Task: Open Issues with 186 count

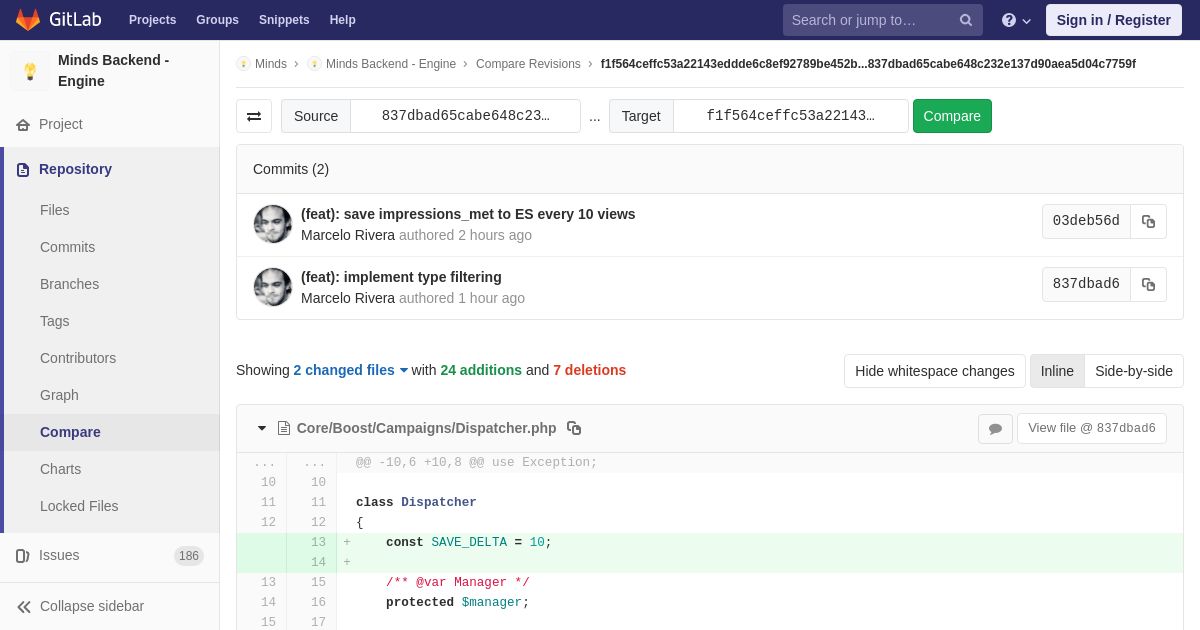Action: coord(110,555)
